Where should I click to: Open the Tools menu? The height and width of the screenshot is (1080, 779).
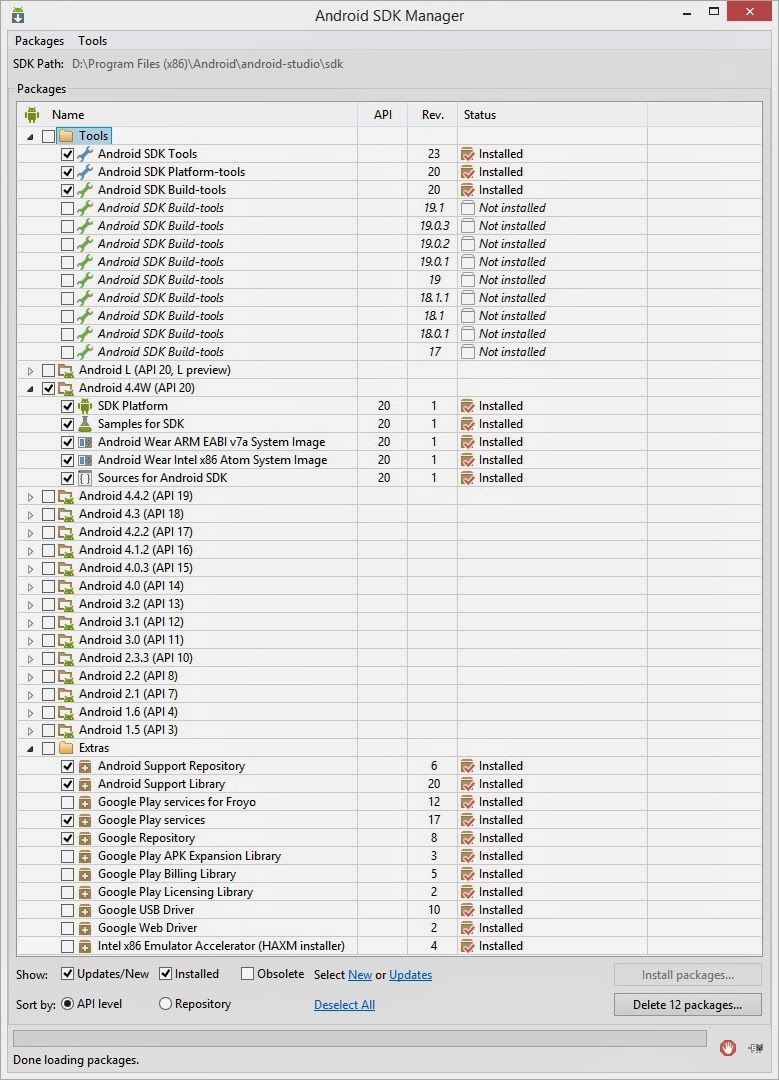[x=92, y=41]
